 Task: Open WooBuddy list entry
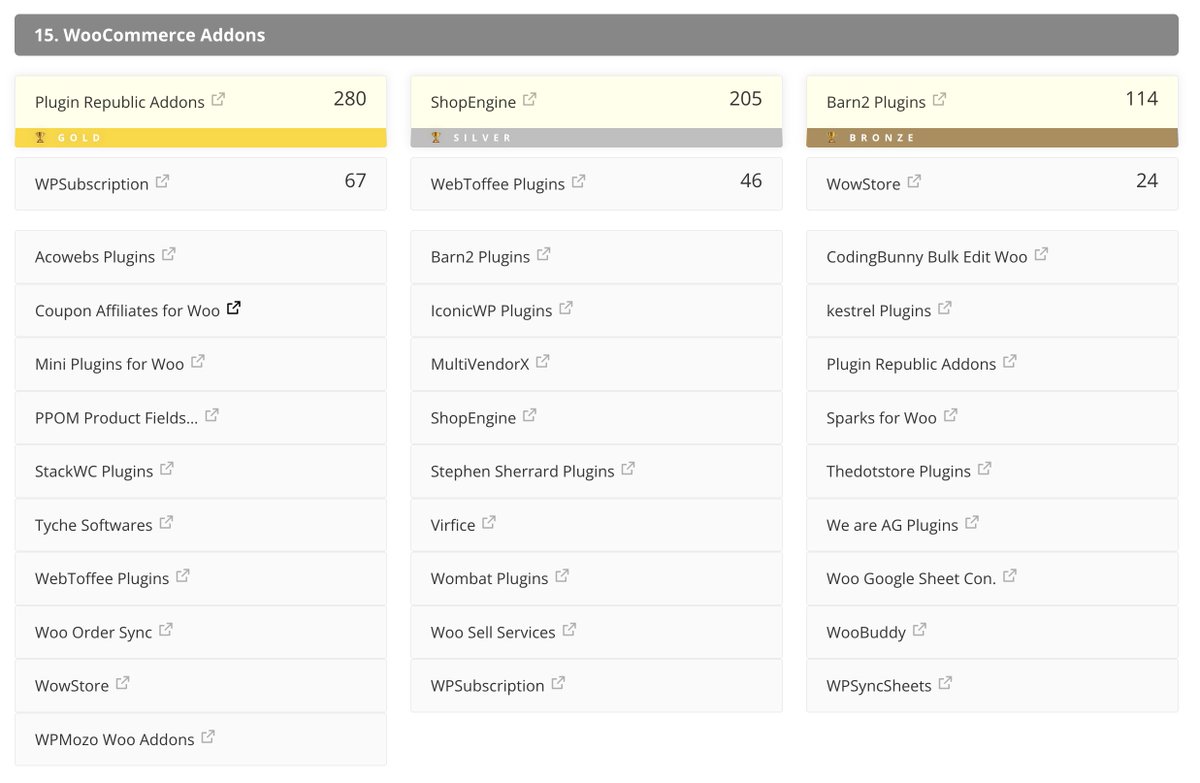click(x=993, y=632)
